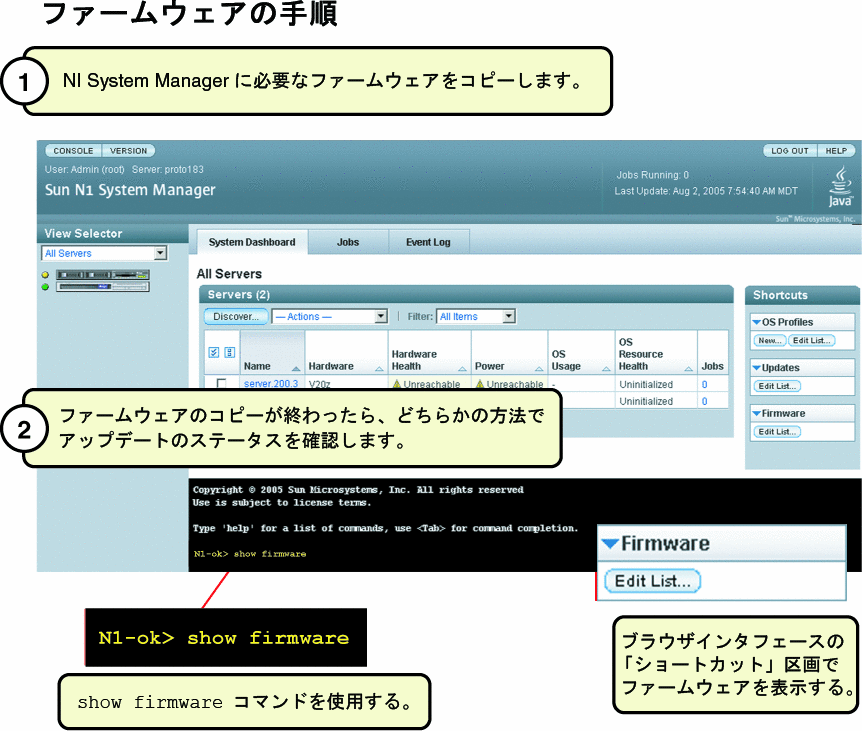Open the HELP button

836,151
